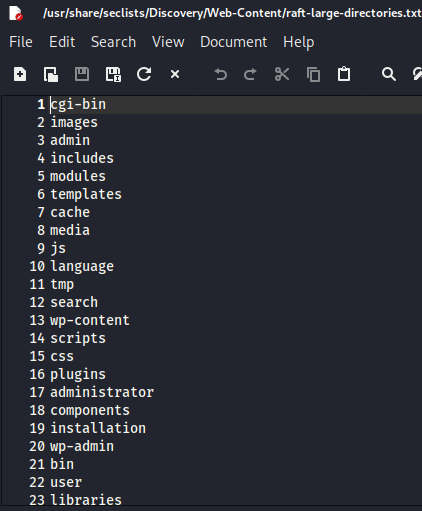The width and height of the screenshot is (422, 511).
Task: Click the line 'scripts'
Action: point(78,338)
